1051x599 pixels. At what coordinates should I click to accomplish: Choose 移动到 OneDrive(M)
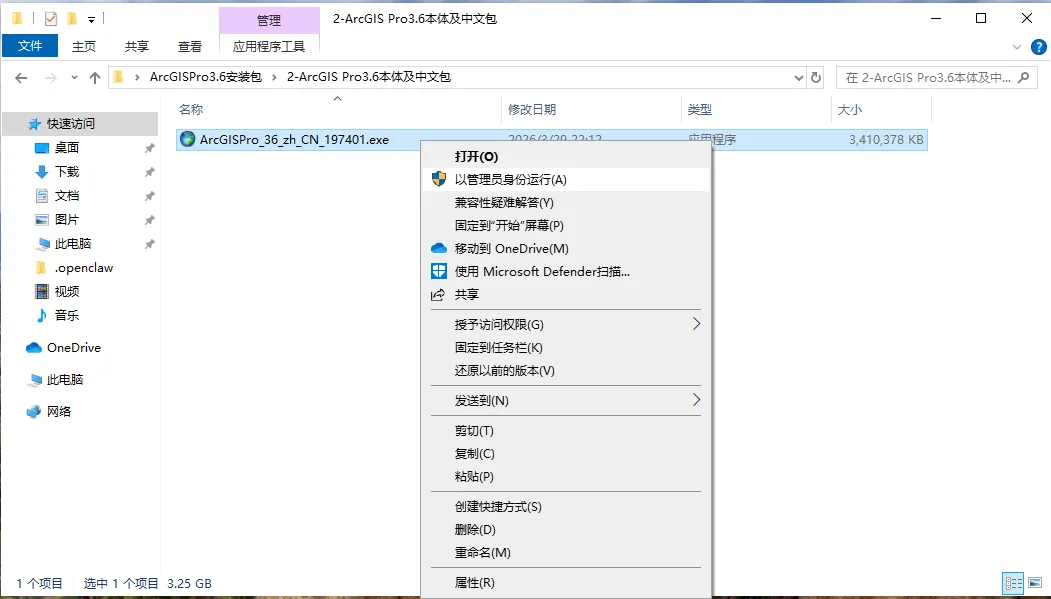(x=566, y=249)
